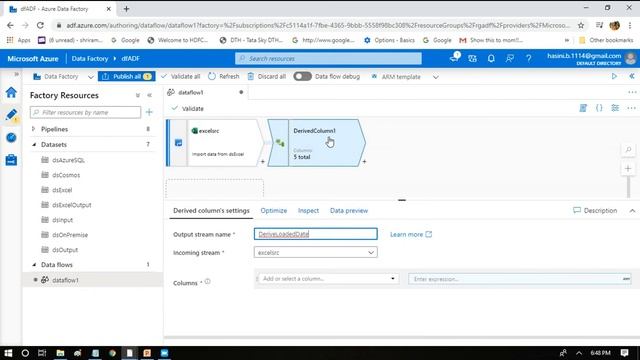Select the dsExcelOutput dataset
Image resolution: width=640 pixels, height=360 pixels.
[x=71, y=205]
